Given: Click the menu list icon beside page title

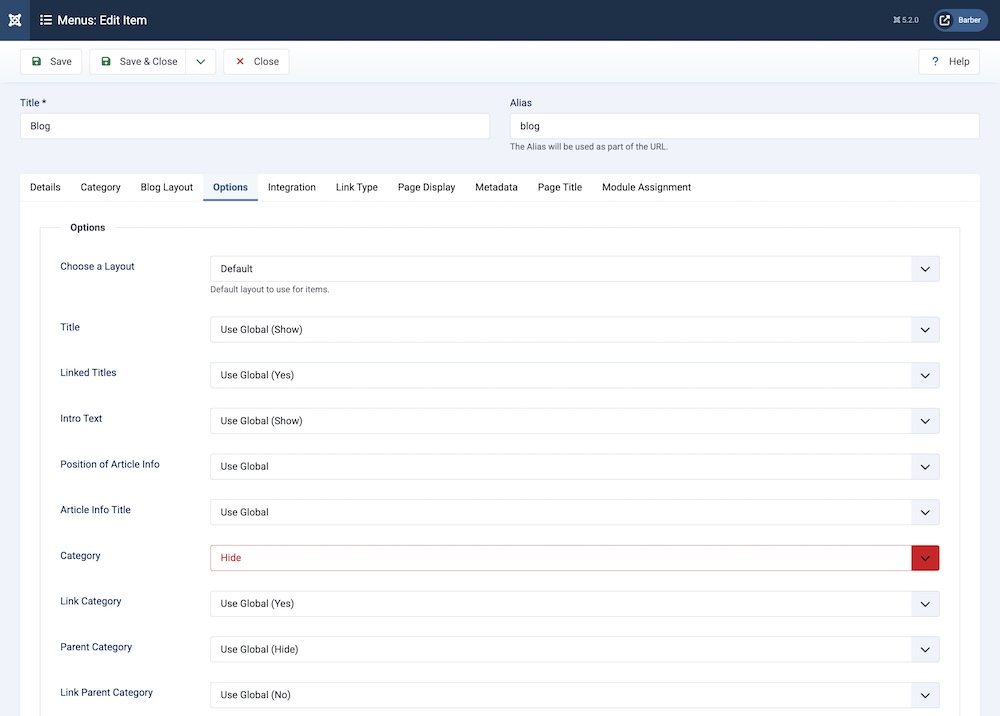Looking at the screenshot, I should (46, 20).
